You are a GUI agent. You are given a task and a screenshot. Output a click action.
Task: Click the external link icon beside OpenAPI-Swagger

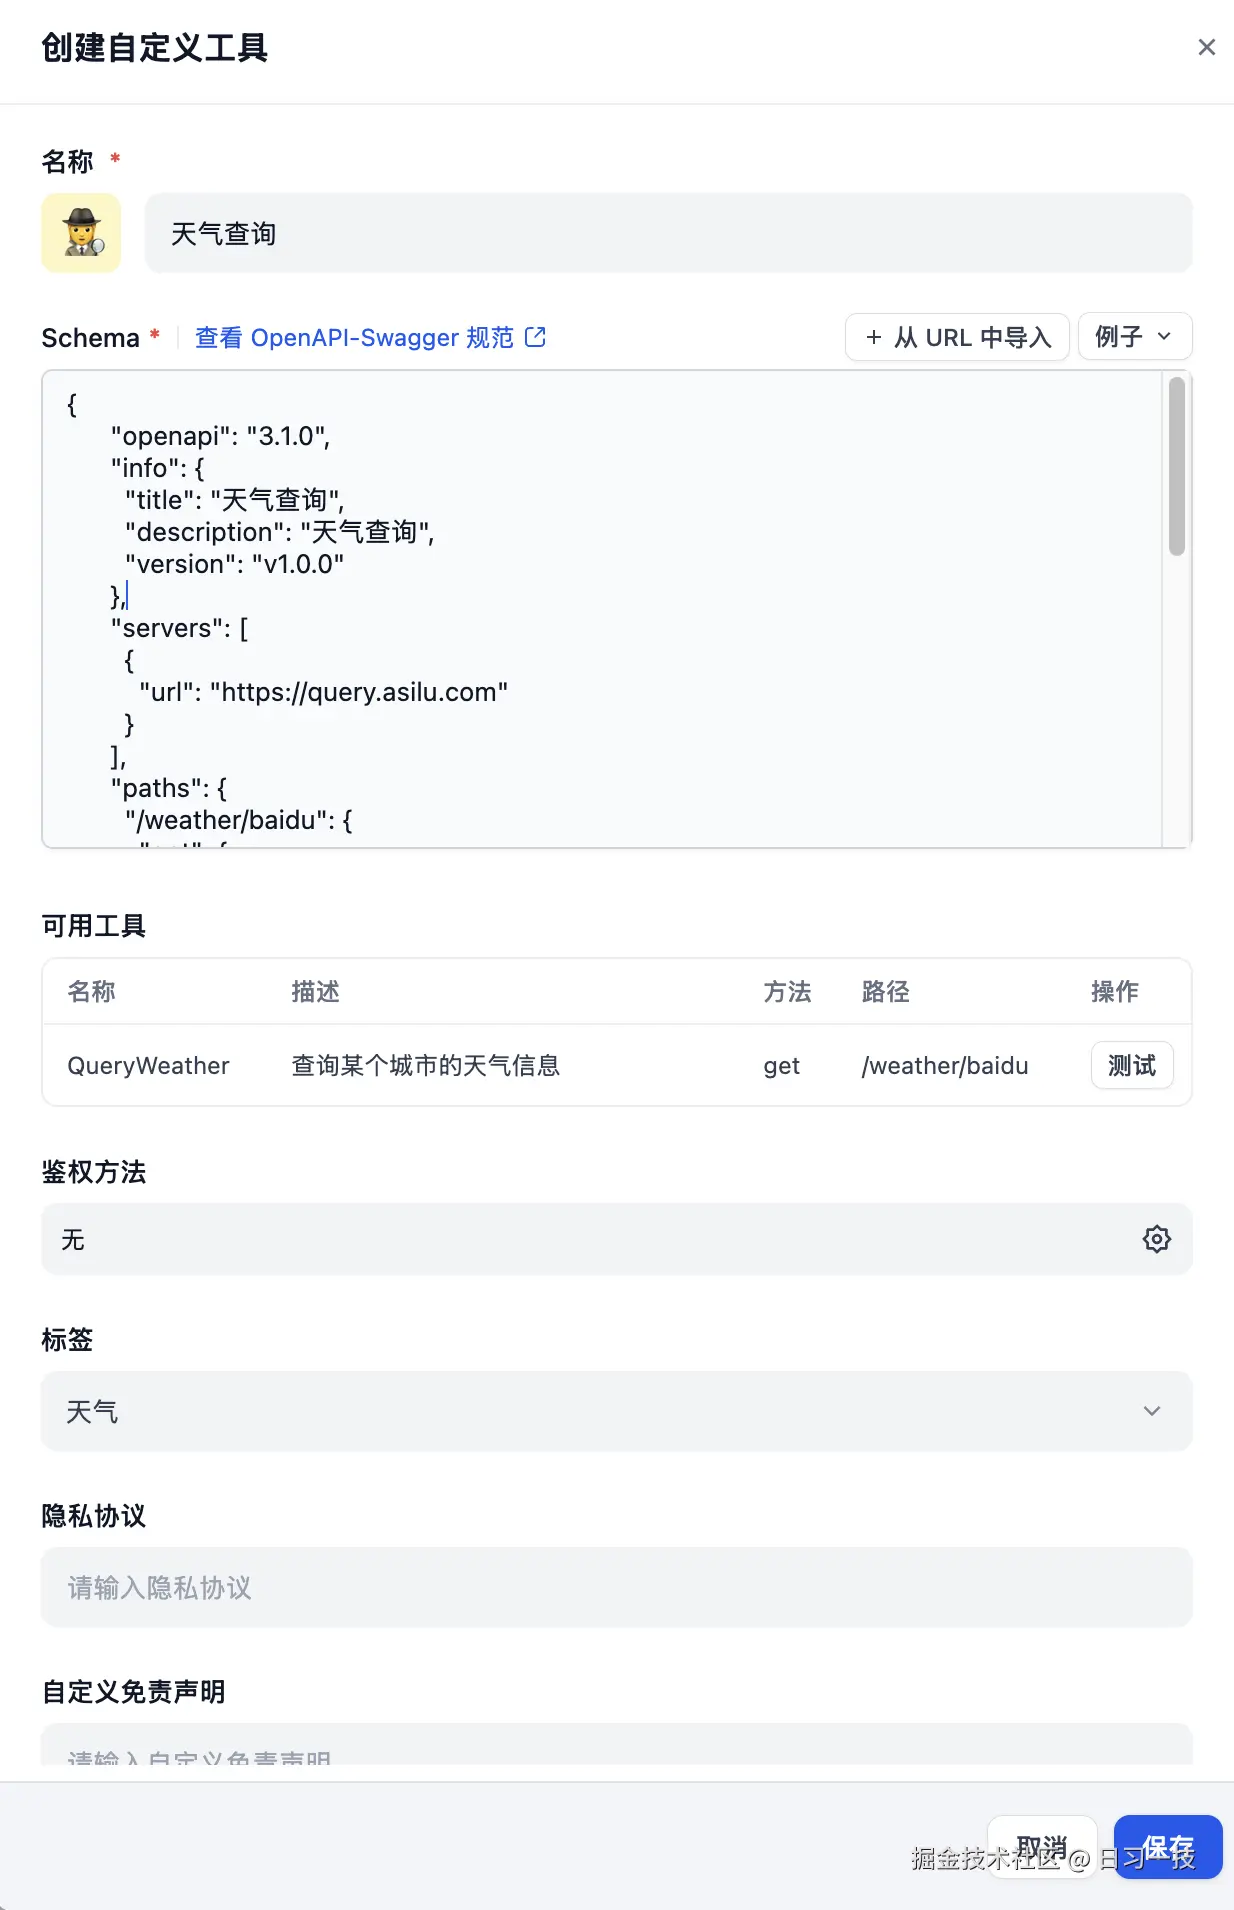(x=536, y=337)
